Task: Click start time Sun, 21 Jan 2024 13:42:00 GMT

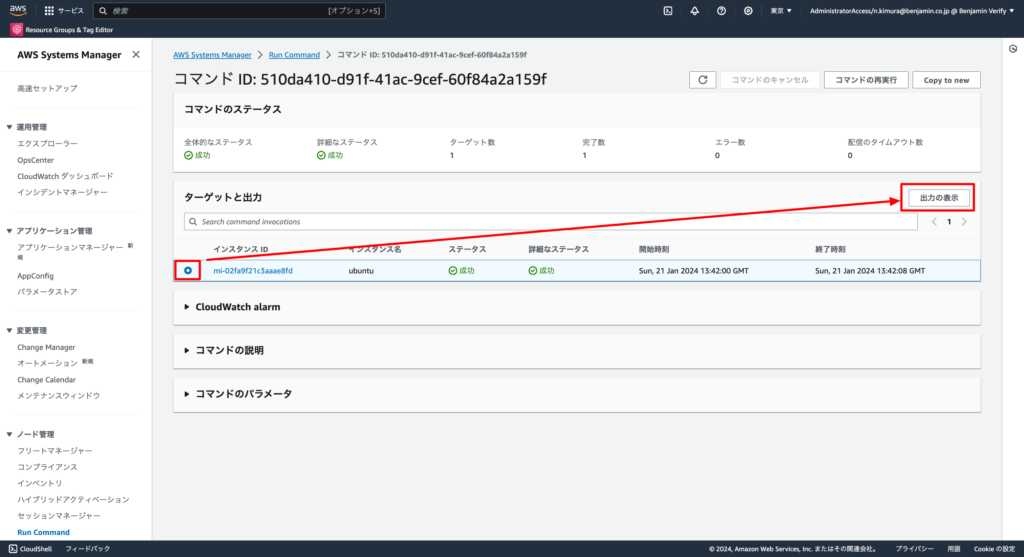Action: click(x=694, y=271)
